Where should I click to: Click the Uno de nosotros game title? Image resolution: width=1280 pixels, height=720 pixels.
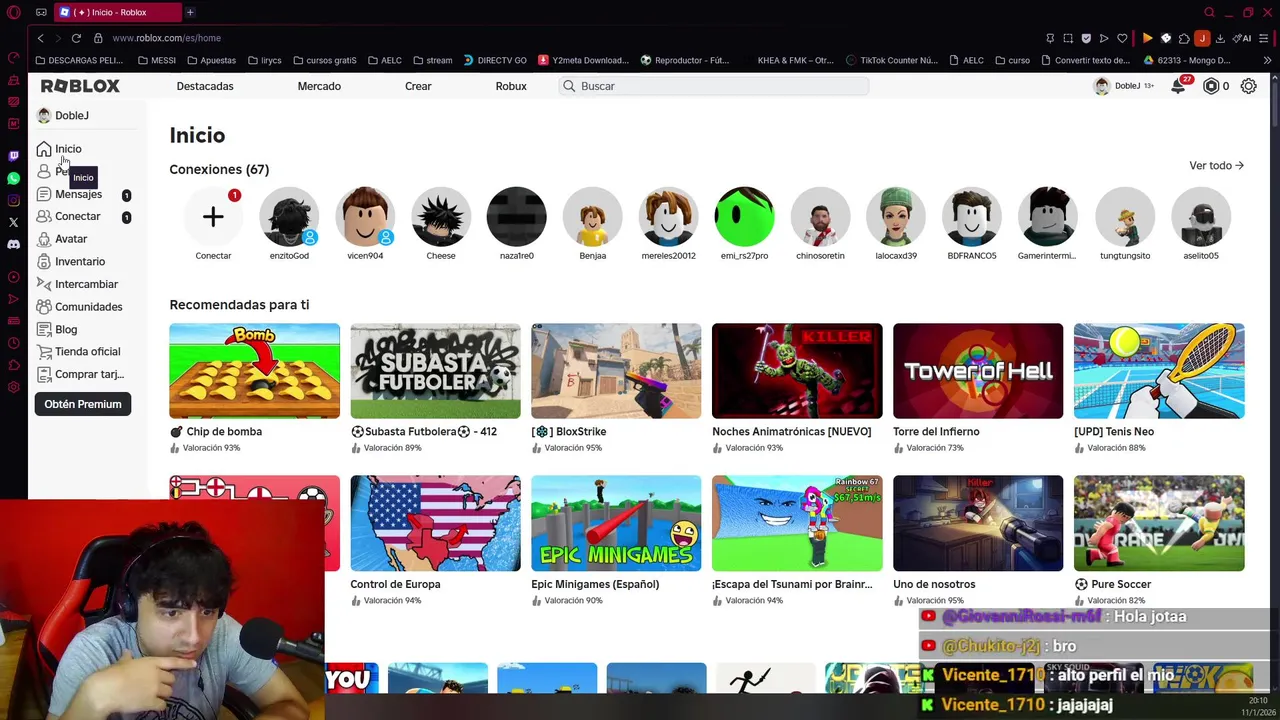point(934,584)
